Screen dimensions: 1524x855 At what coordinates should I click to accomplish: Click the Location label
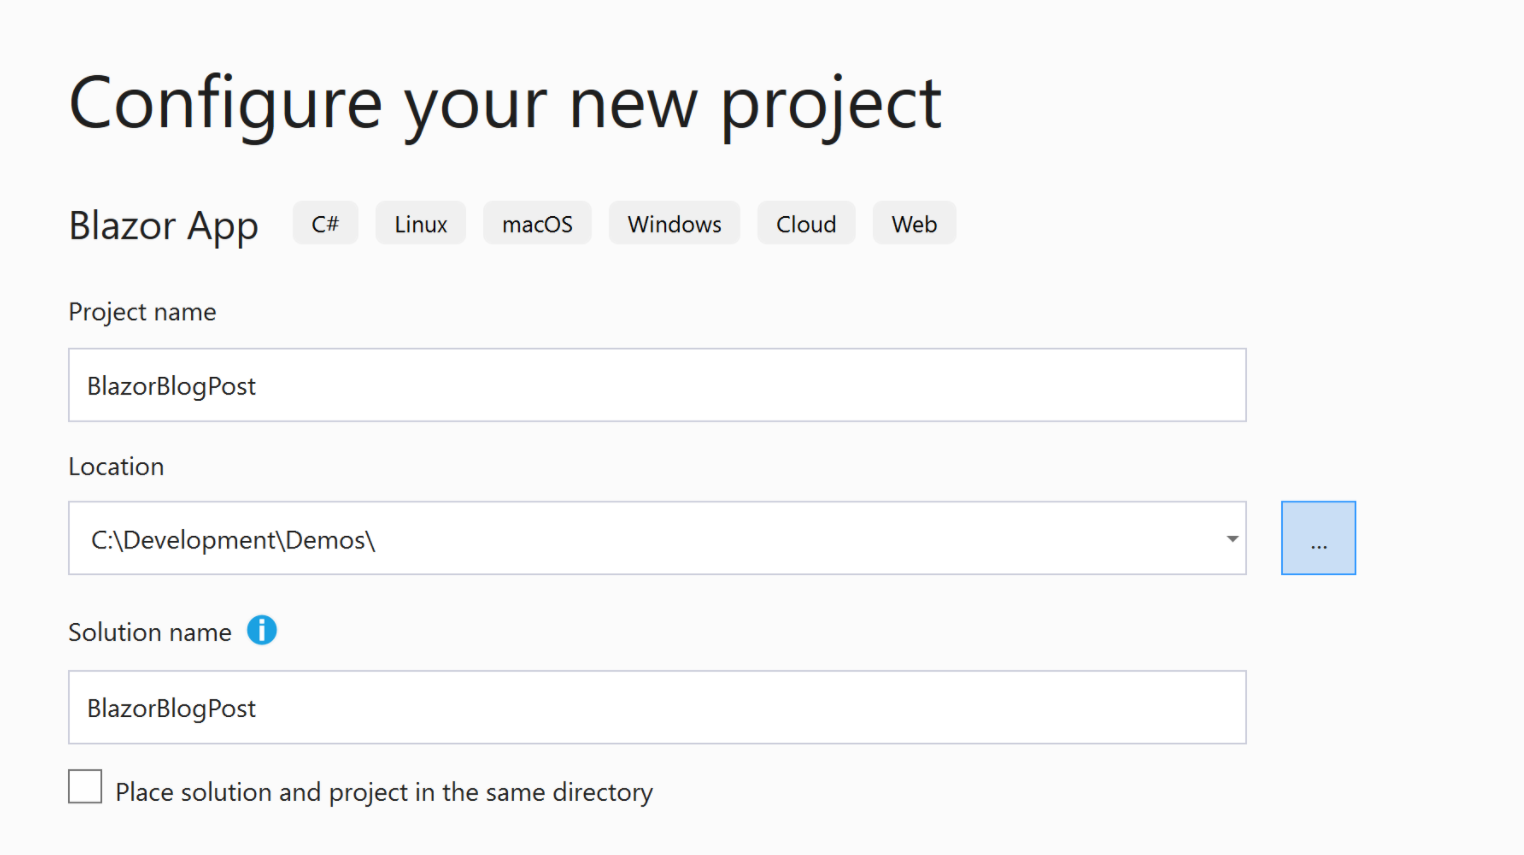point(116,466)
